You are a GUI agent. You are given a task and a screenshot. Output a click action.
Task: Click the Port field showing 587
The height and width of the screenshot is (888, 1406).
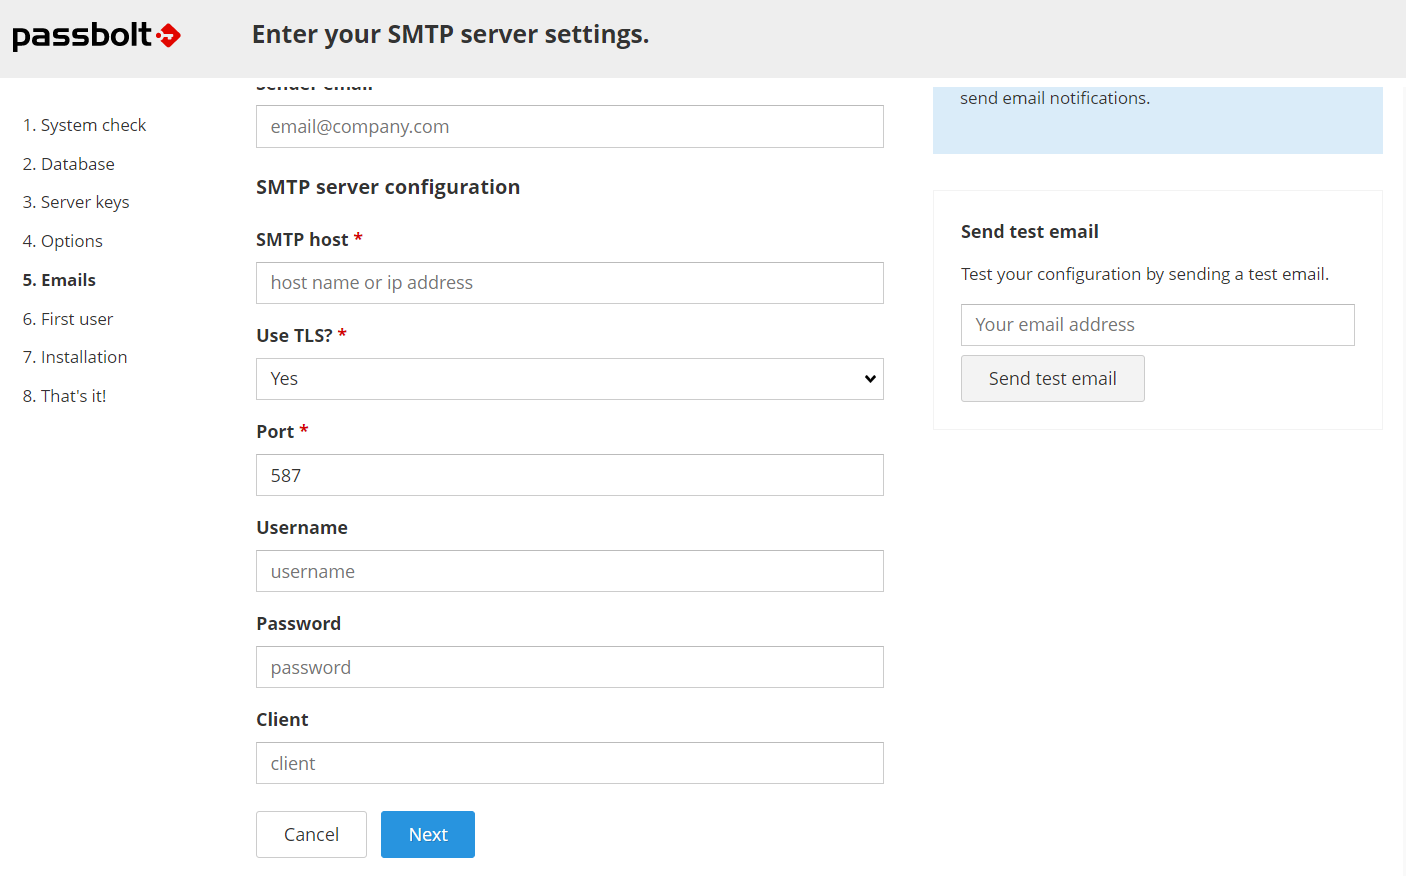tap(569, 474)
